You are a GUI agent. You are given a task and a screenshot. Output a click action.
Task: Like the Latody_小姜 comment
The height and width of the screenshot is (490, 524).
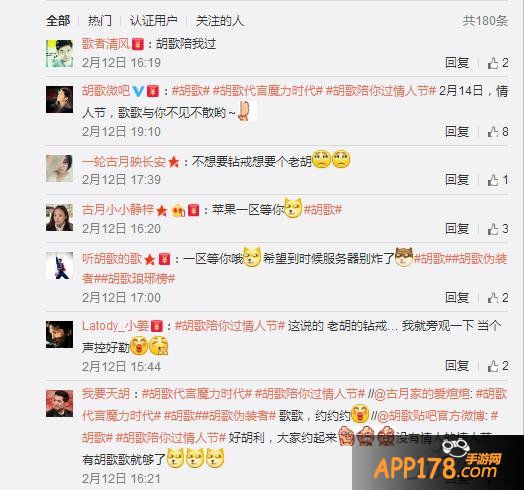pyautogui.click(x=498, y=366)
